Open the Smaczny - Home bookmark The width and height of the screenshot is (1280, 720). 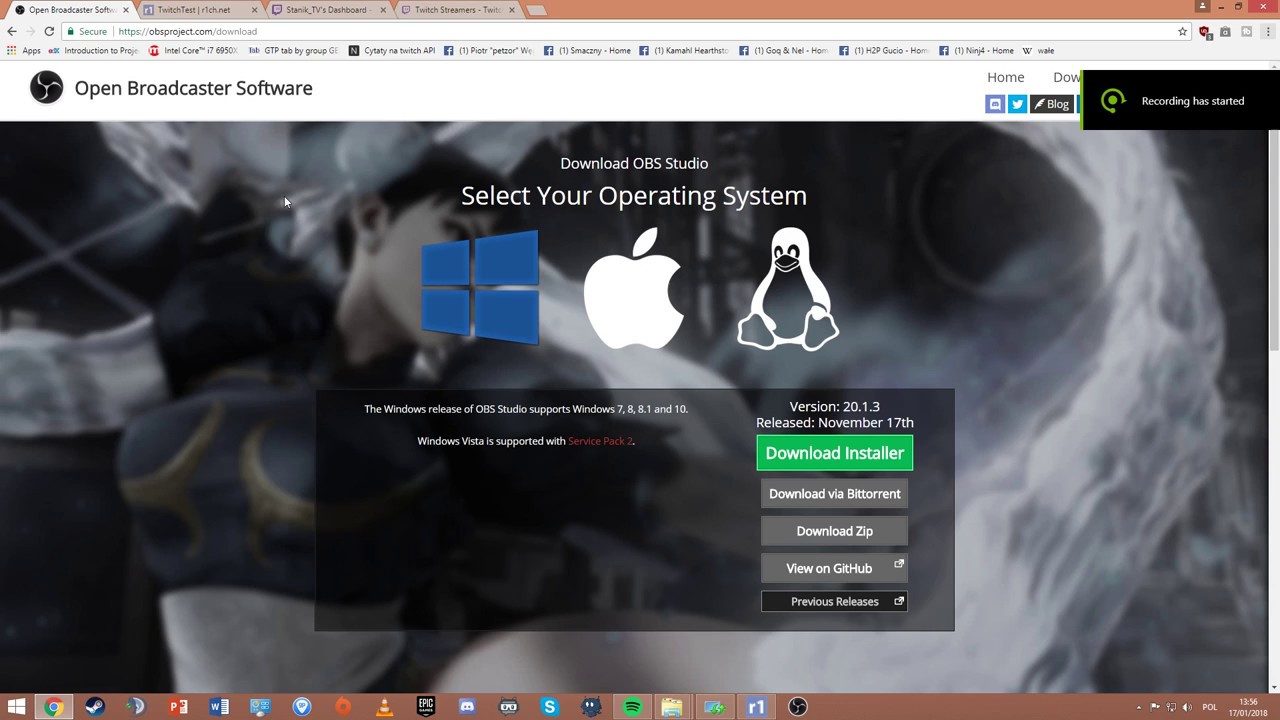coord(587,51)
